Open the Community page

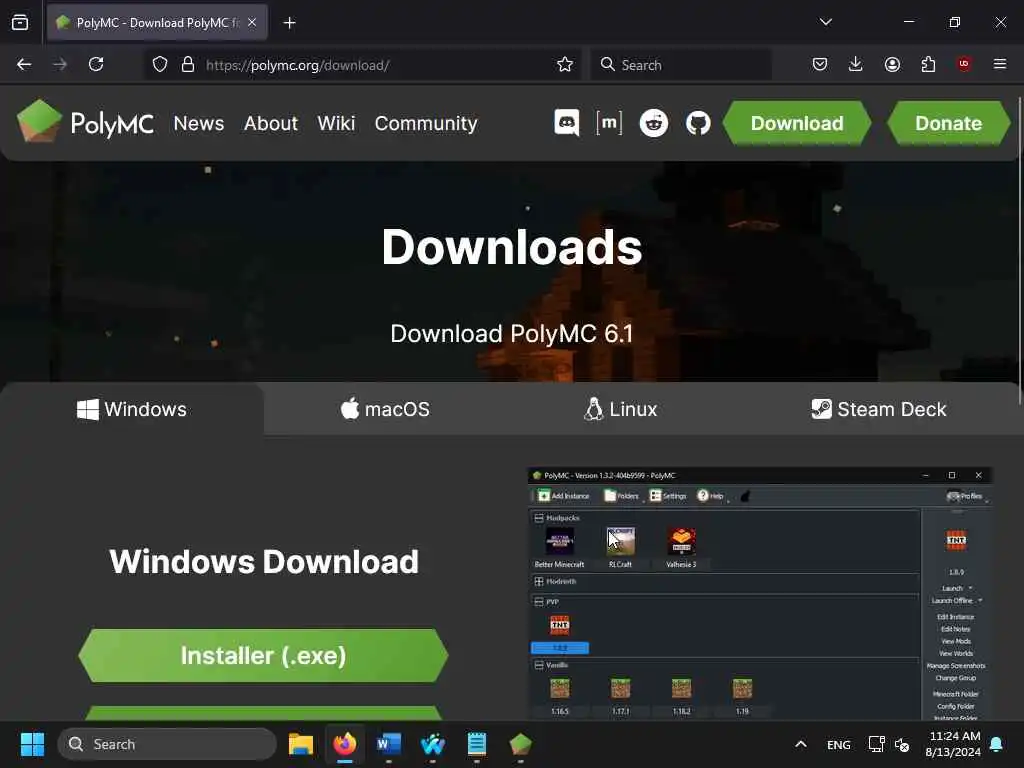pyautogui.click(x=426, y=123)
